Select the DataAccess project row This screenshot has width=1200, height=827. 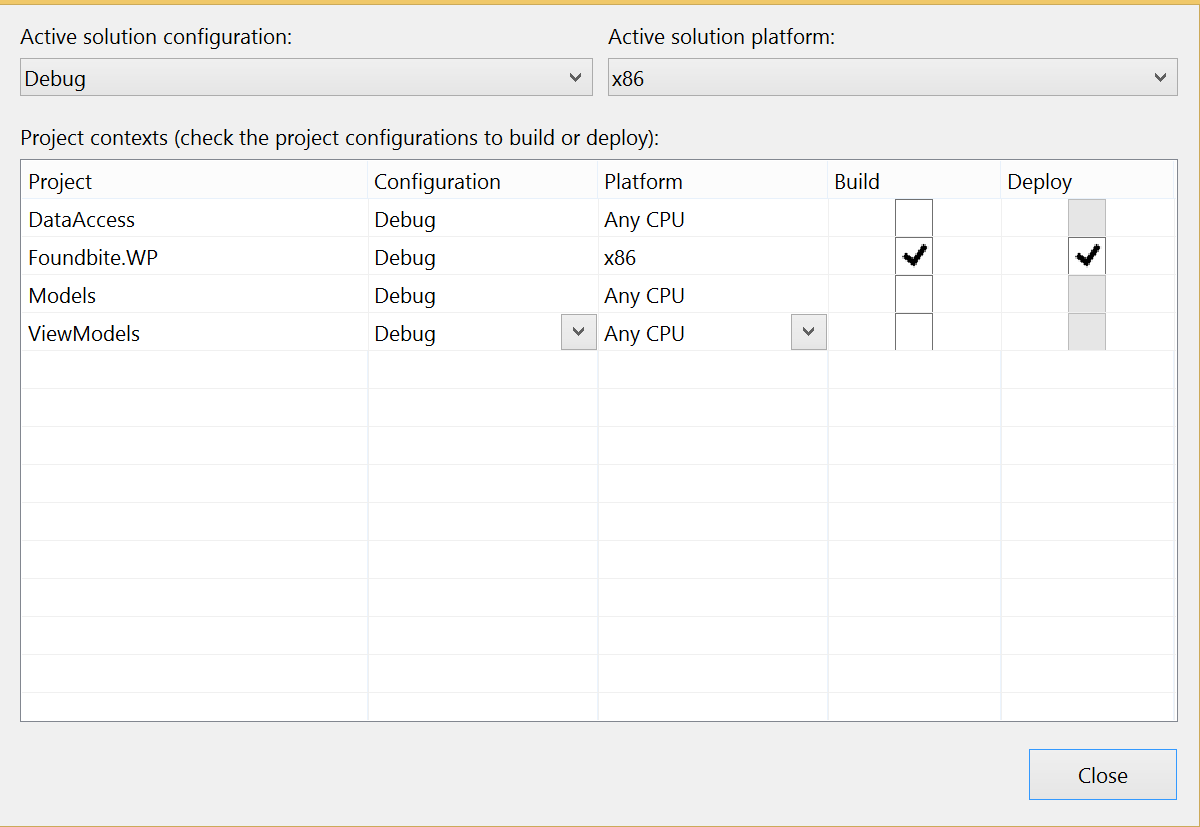(x=82, y=220)
